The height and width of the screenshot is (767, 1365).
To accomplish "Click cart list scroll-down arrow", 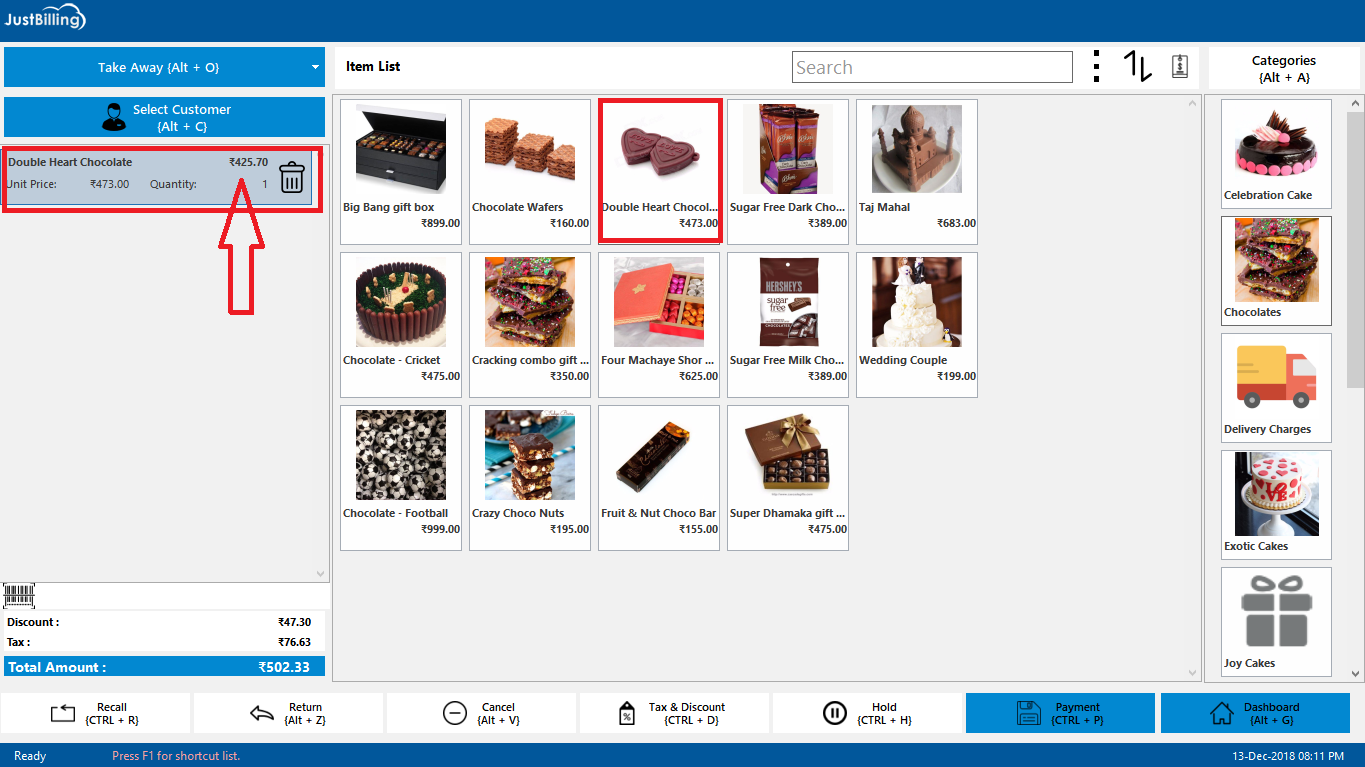I will pos(321,574).
